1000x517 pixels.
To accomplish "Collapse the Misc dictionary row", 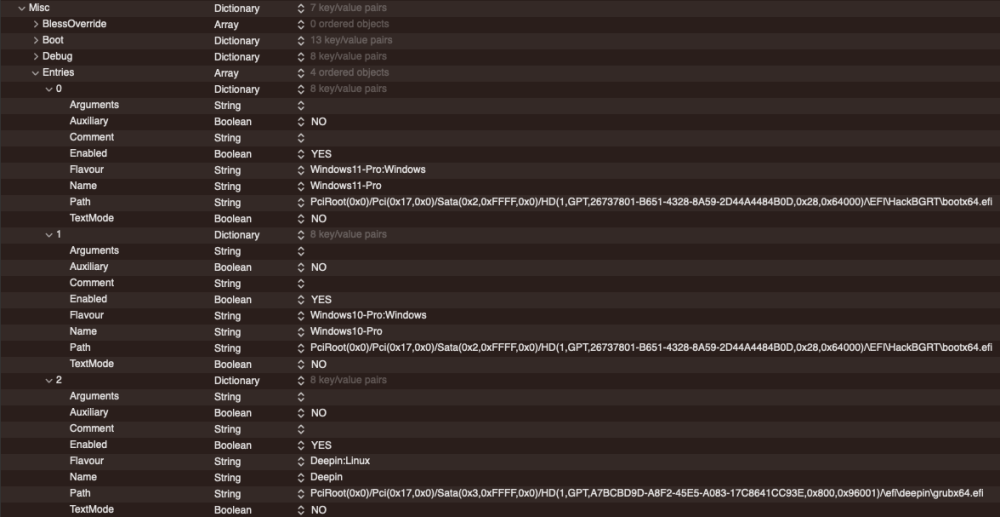I will tap(22, 8).
